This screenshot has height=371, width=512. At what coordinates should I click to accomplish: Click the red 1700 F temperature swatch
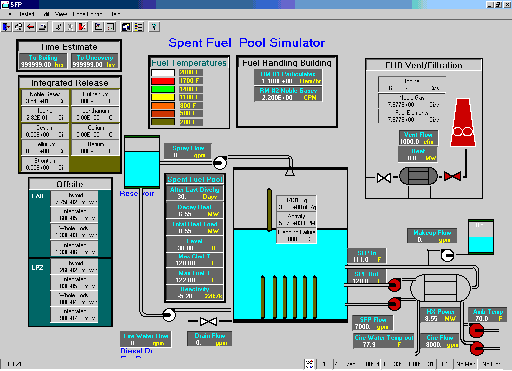coord(163,81)
